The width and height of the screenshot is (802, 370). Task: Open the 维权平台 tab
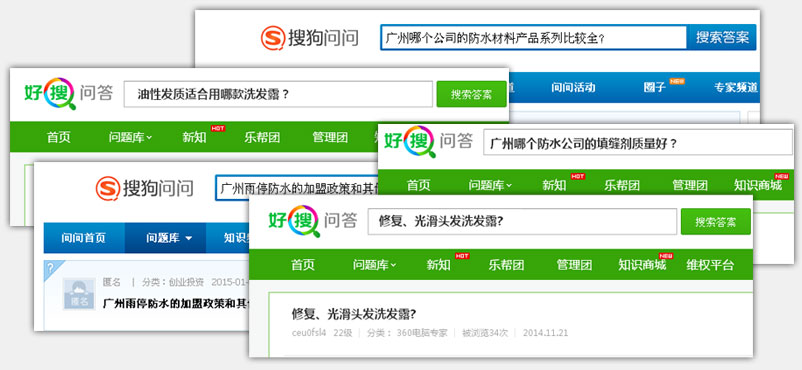point(710,265)
